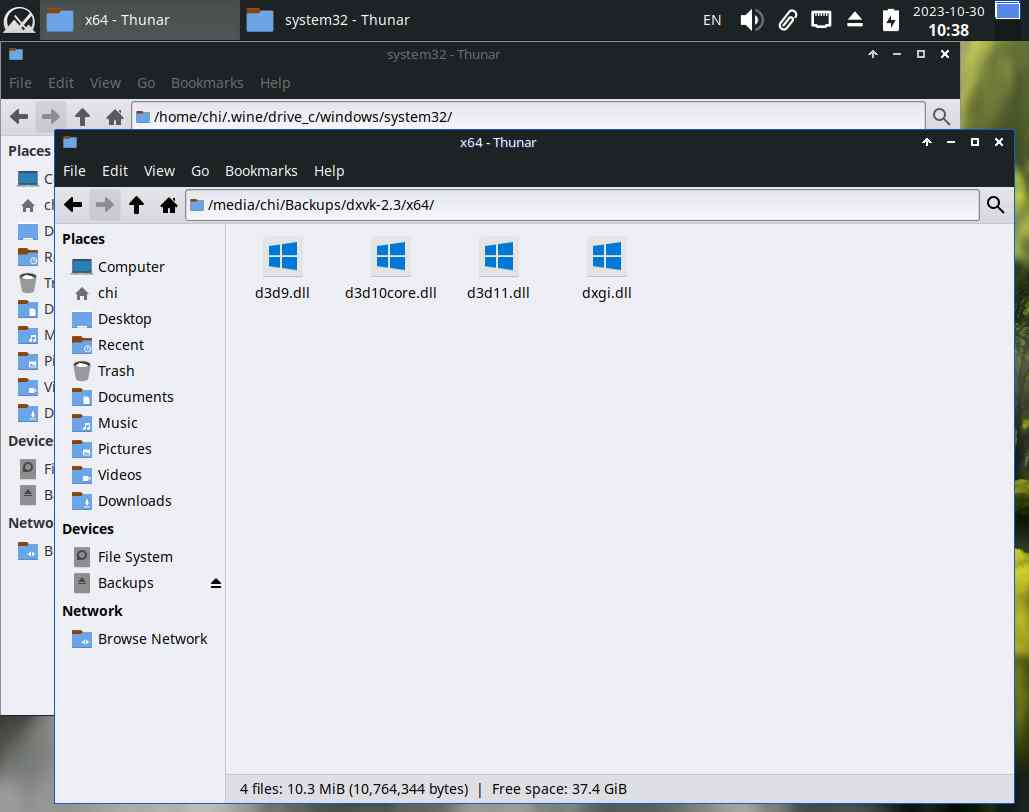Open Help menu in x64 window
1029x812 pixels.
[329, 171]
